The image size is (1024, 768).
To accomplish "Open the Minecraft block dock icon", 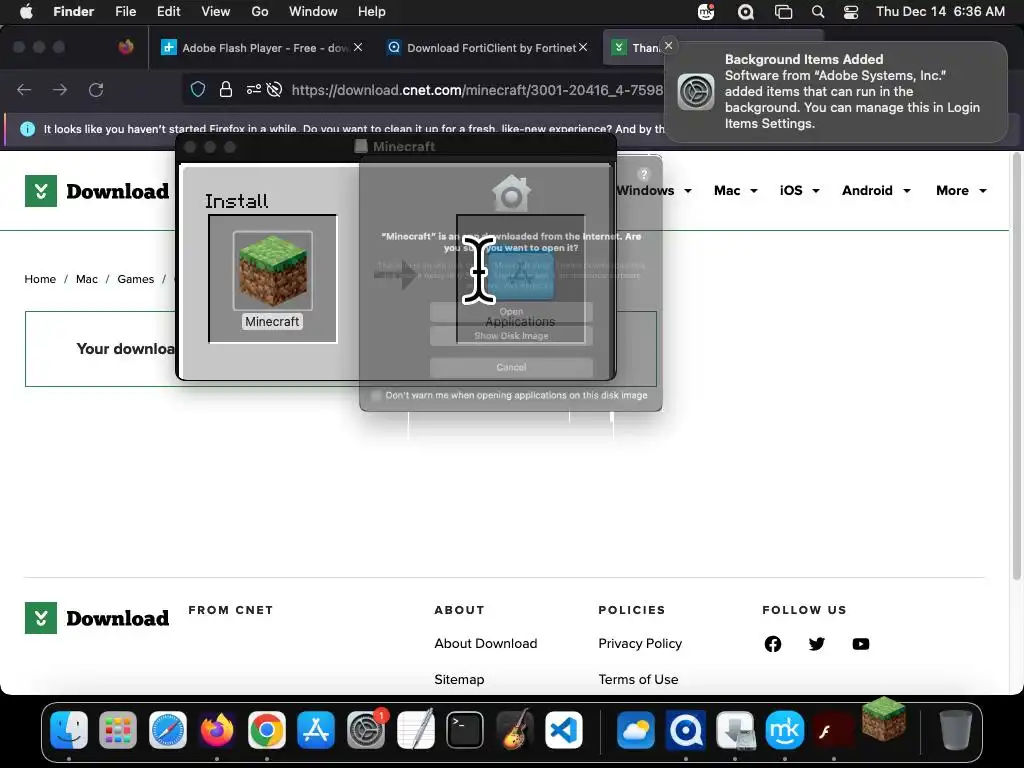I will point(884,718).
